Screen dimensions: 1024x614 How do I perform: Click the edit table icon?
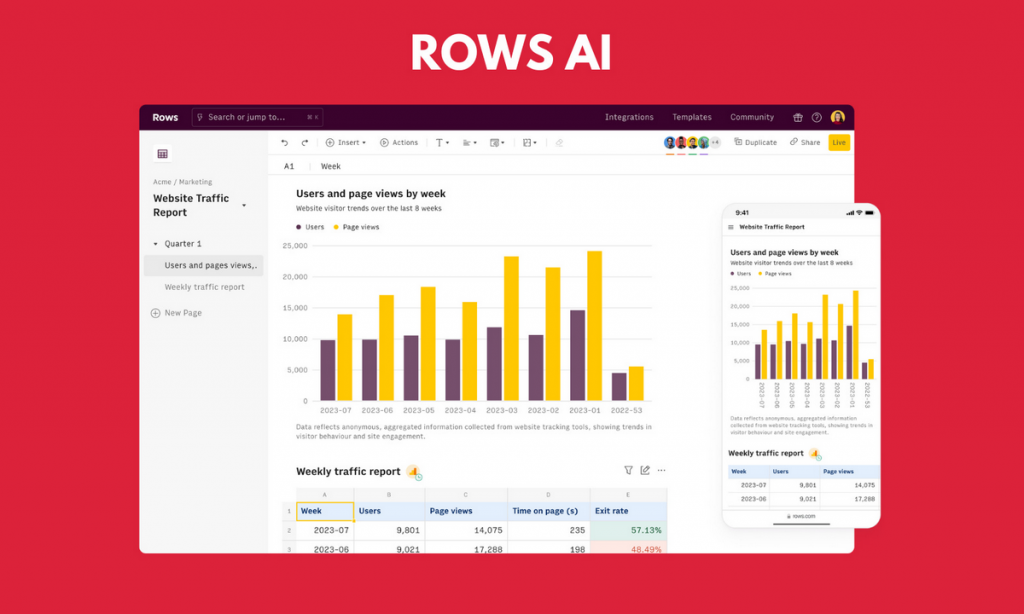pyautogui.click(x=645, y=470)
